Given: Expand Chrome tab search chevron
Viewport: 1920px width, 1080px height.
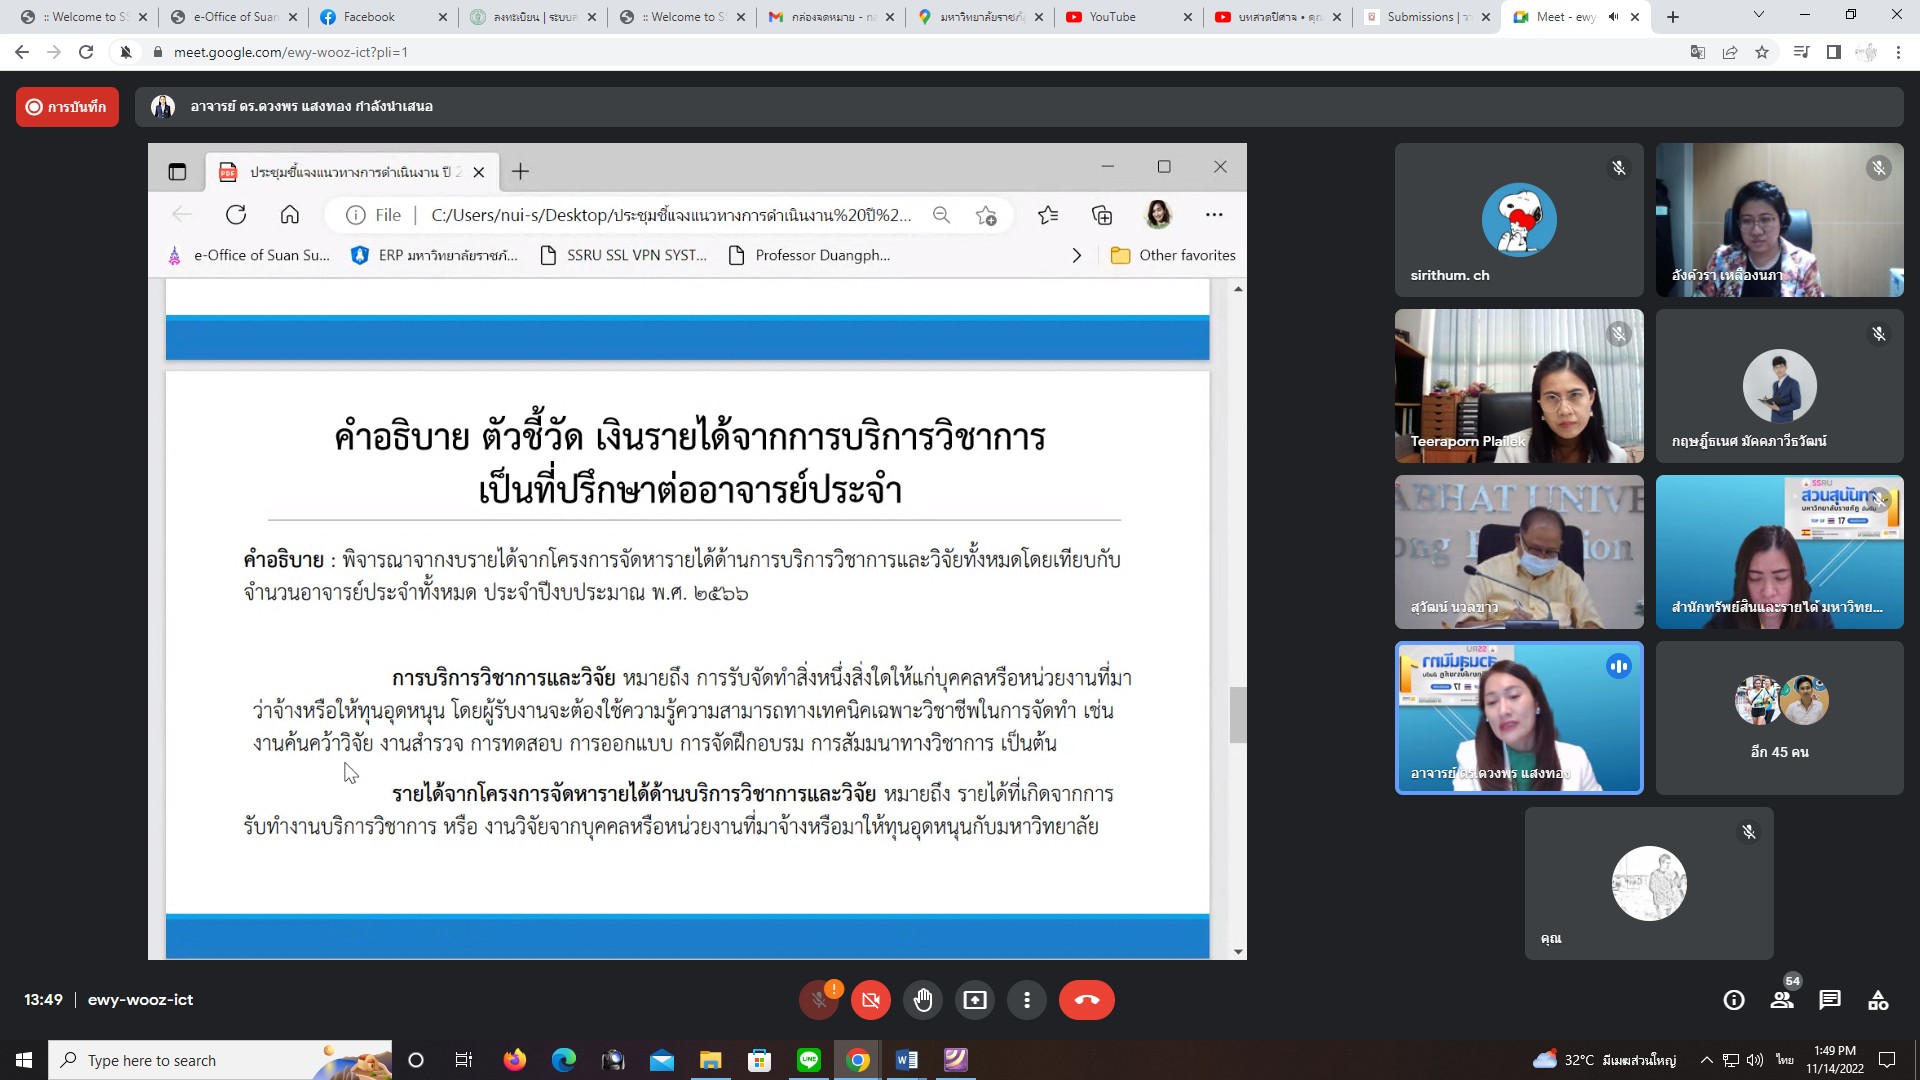Looking at the screenshot, I should tap(1758, 15).
